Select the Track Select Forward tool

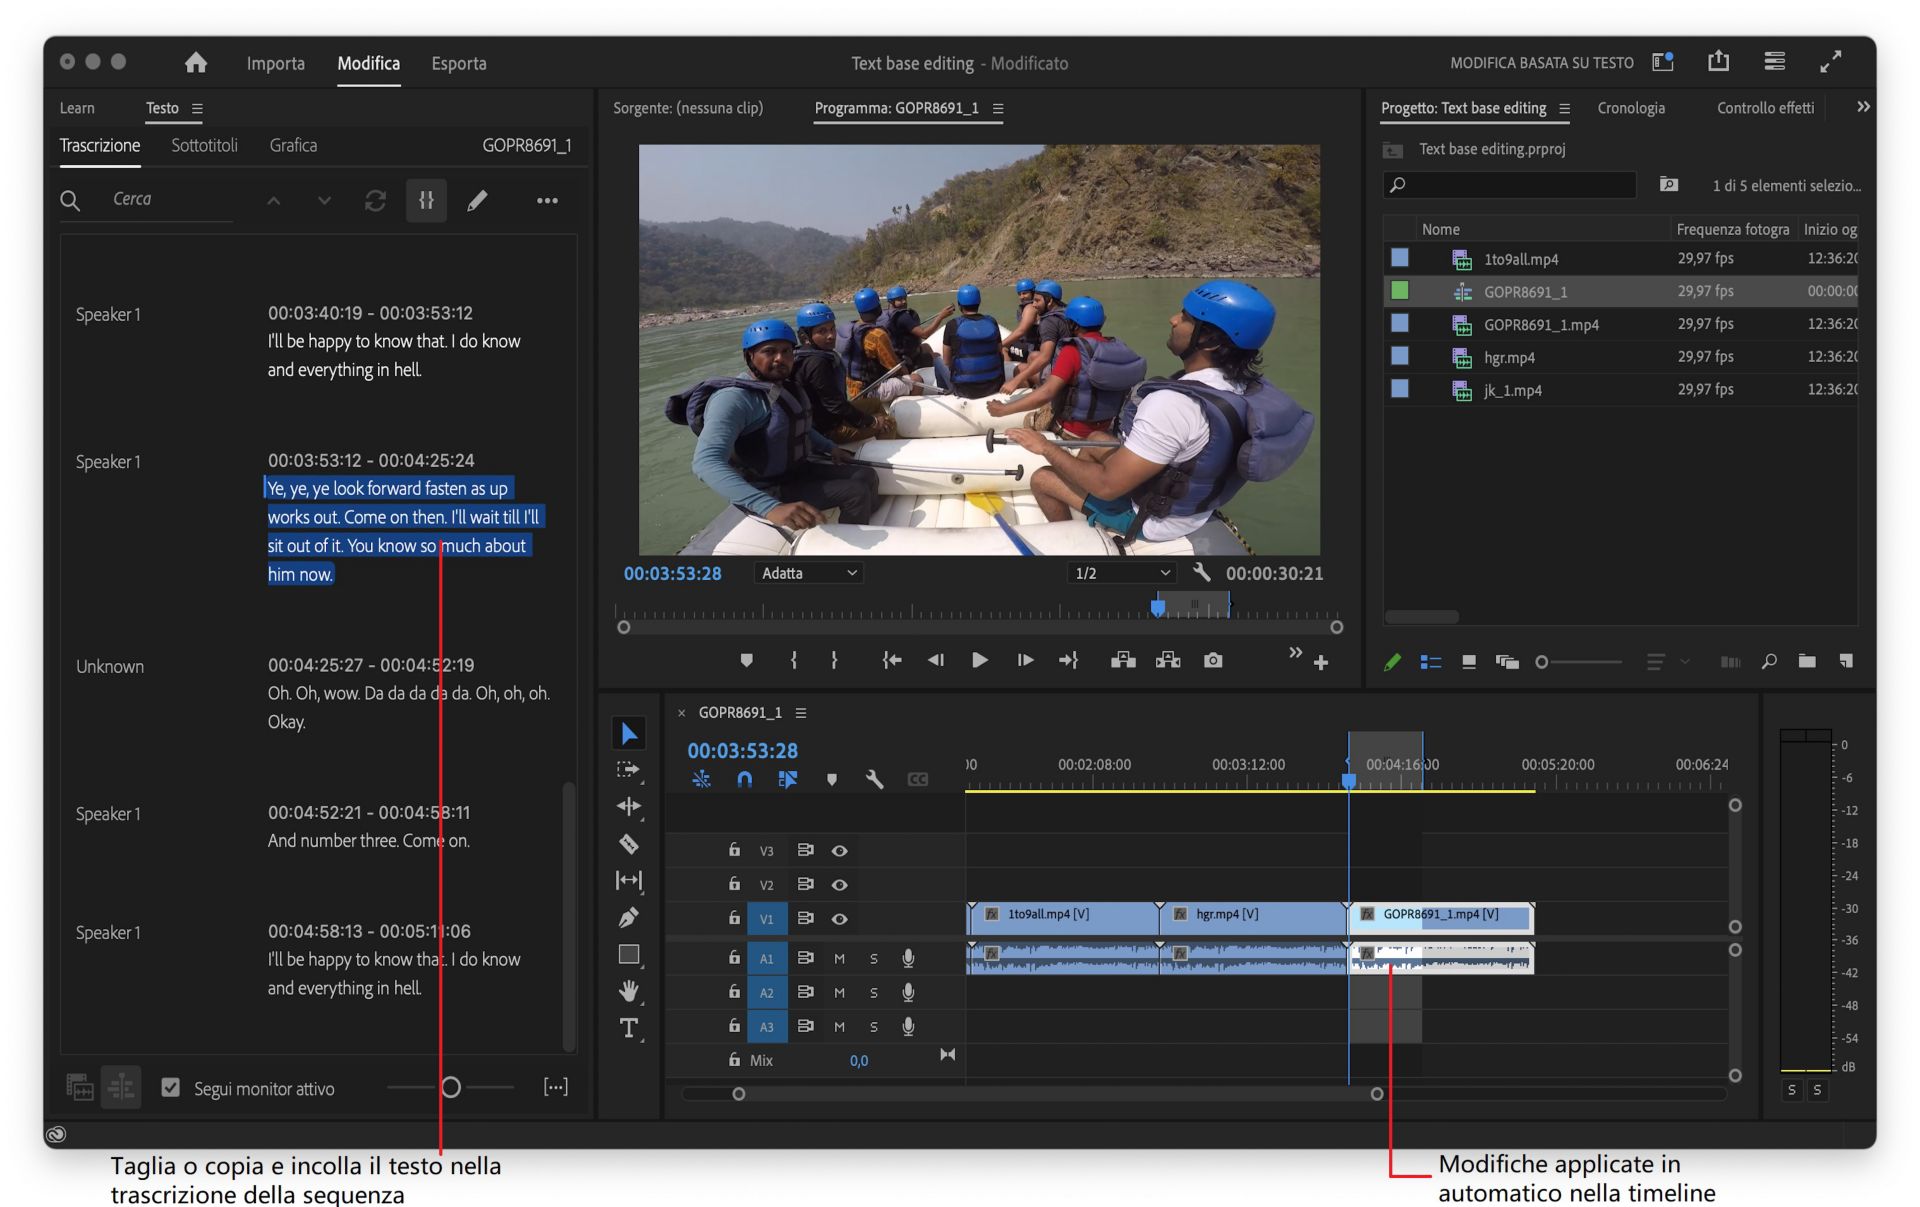click(x=628, y=770)
